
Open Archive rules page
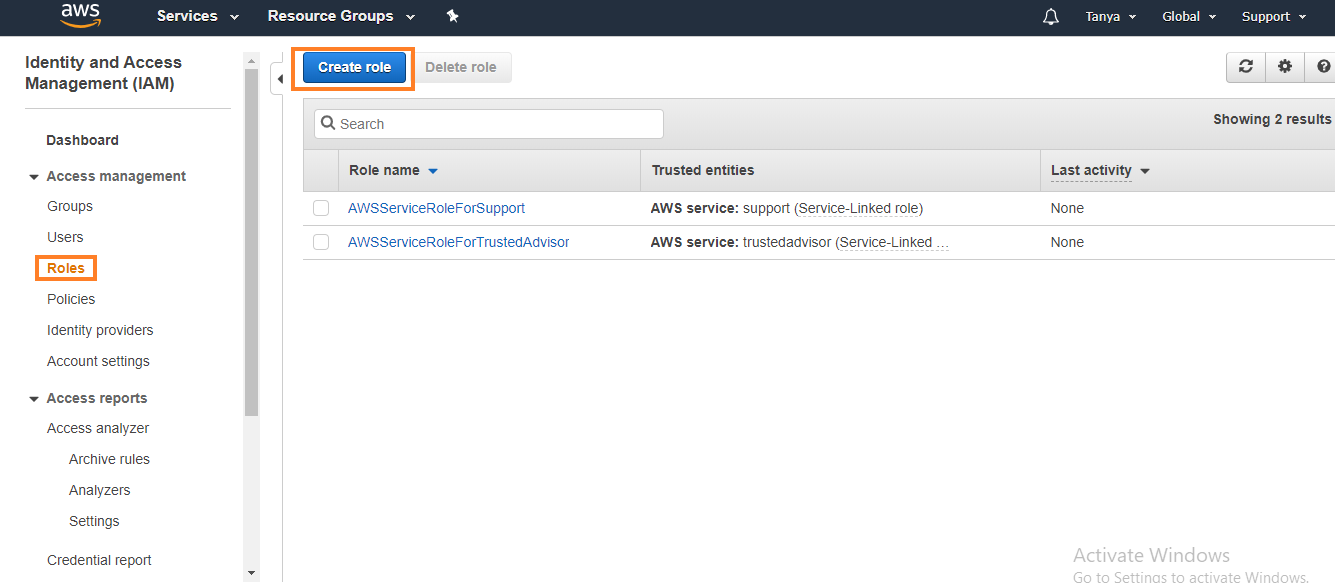coord(109,459)
